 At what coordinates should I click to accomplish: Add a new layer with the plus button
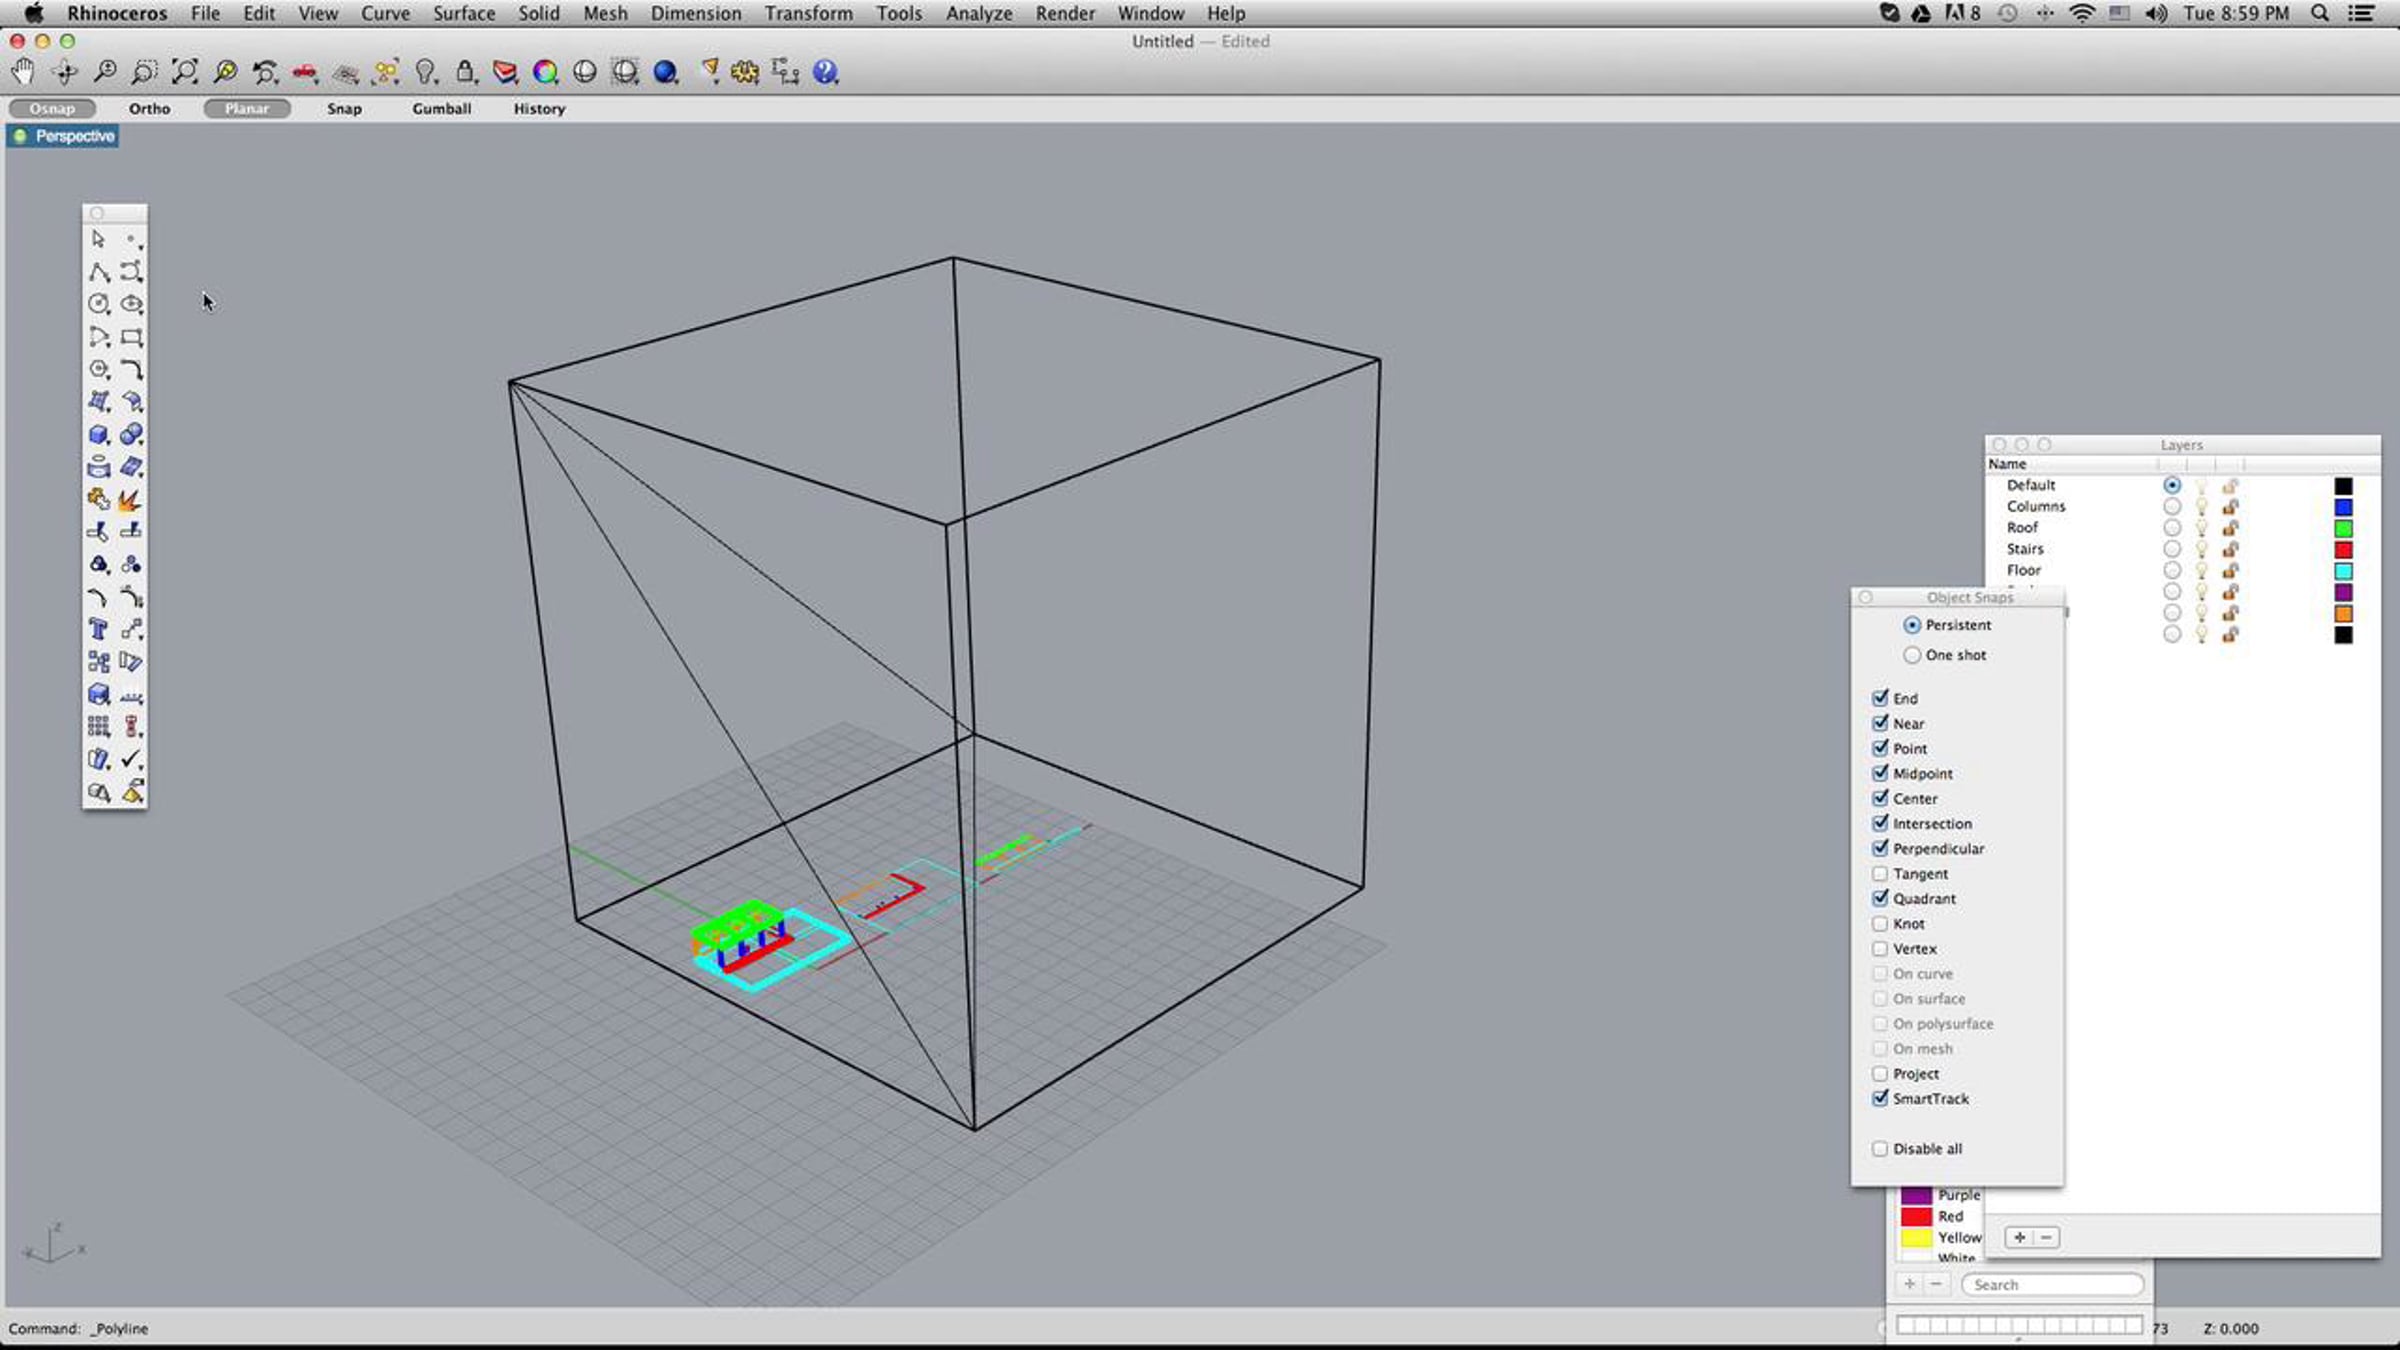[x=2020, y=1237]
